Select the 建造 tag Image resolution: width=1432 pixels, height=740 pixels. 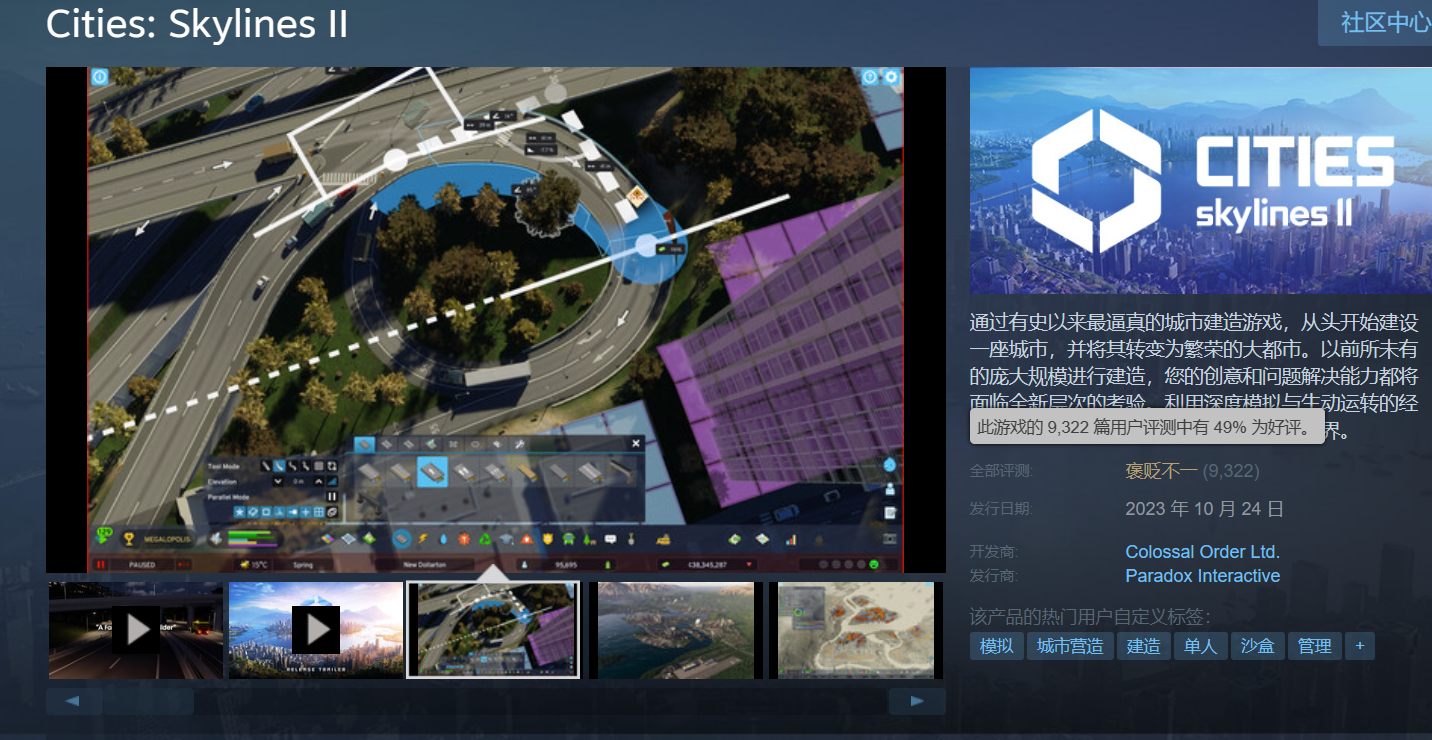pyautogui.click(x=1143, y=646)
